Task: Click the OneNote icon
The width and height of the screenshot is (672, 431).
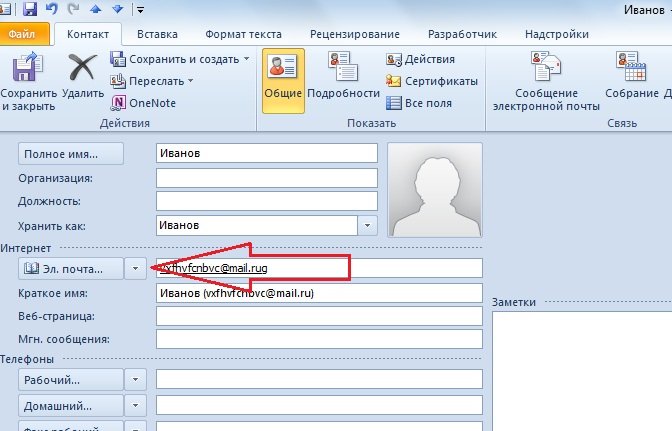Action: coord(119,102)
